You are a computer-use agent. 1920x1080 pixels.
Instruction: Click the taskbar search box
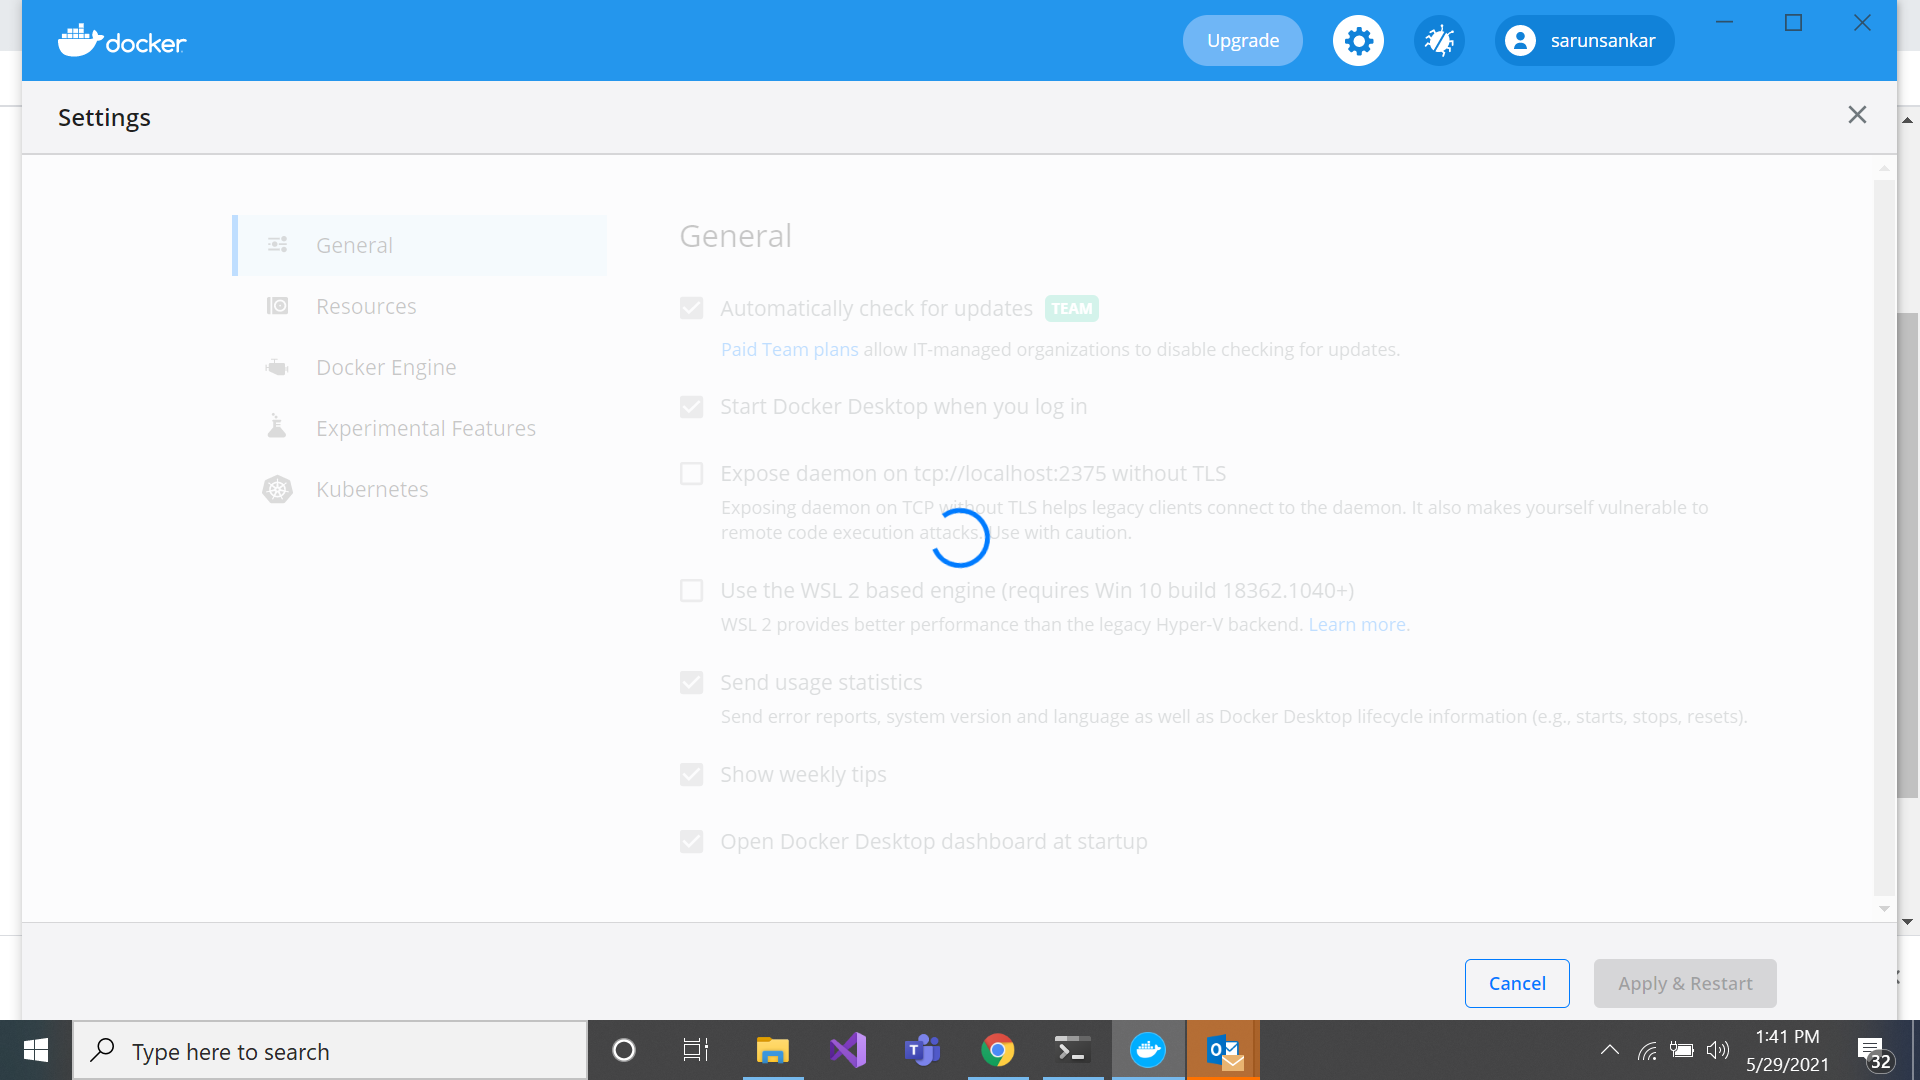pyautogui.click(x=330, y=1050)
